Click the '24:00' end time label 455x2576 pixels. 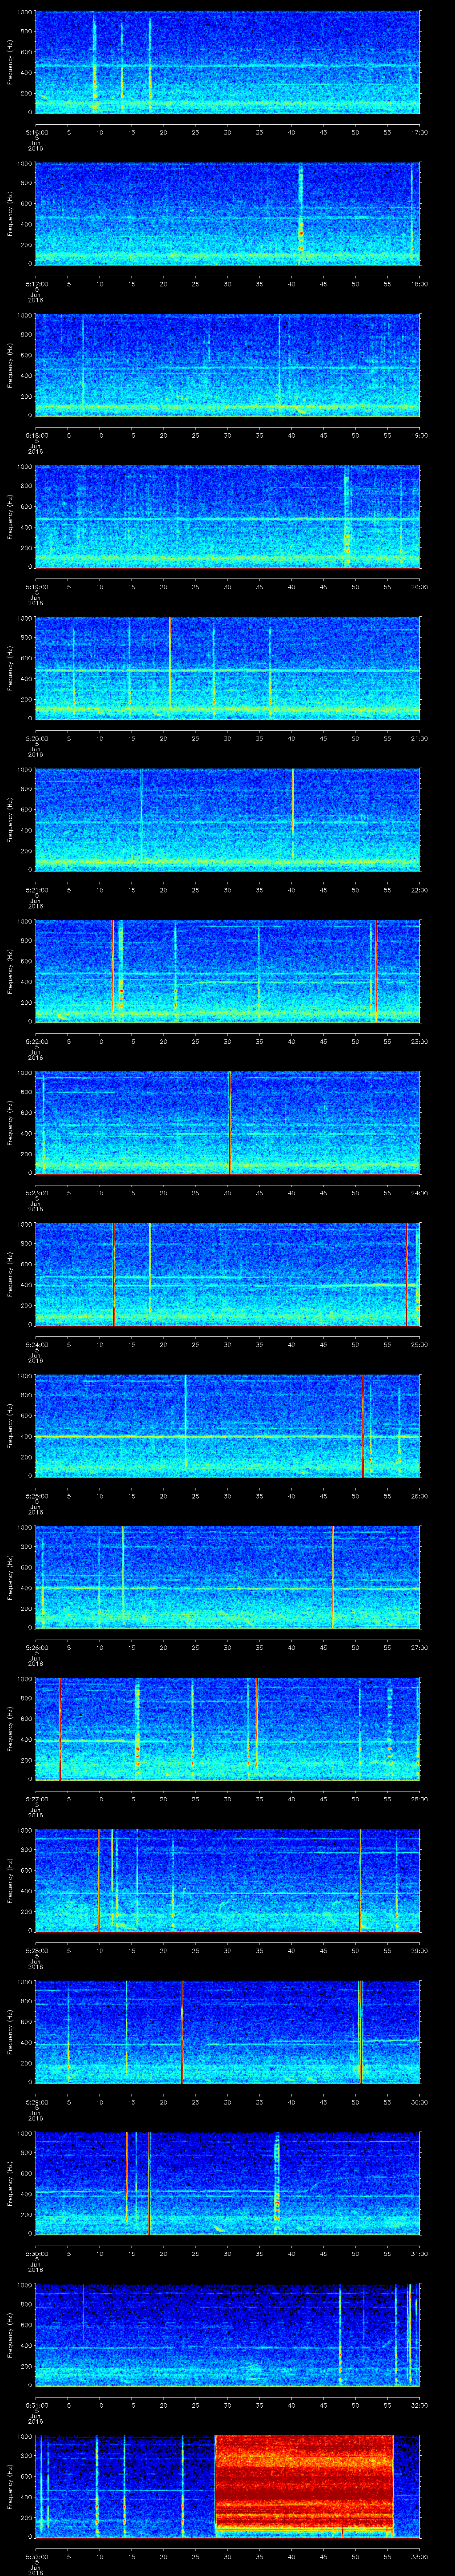[x=420, y=1193]
